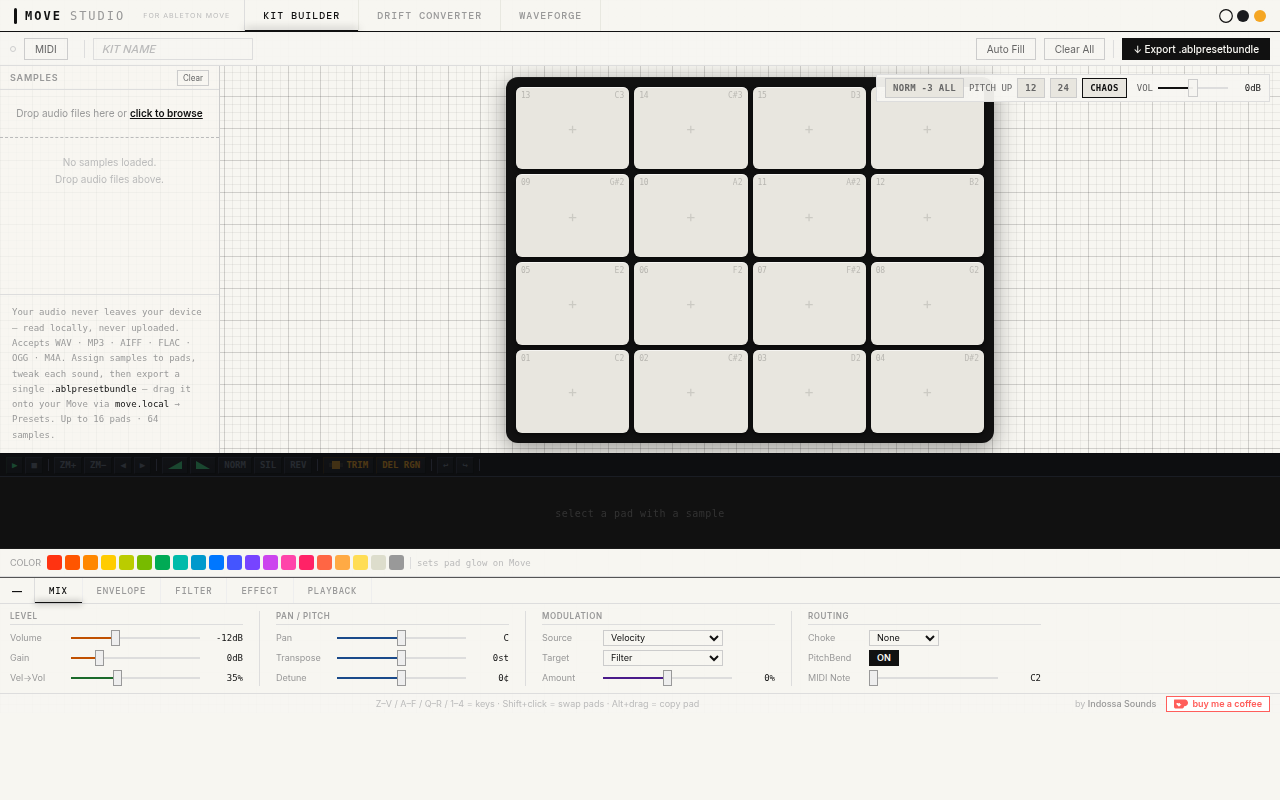Open the Envelope tab

121,591
